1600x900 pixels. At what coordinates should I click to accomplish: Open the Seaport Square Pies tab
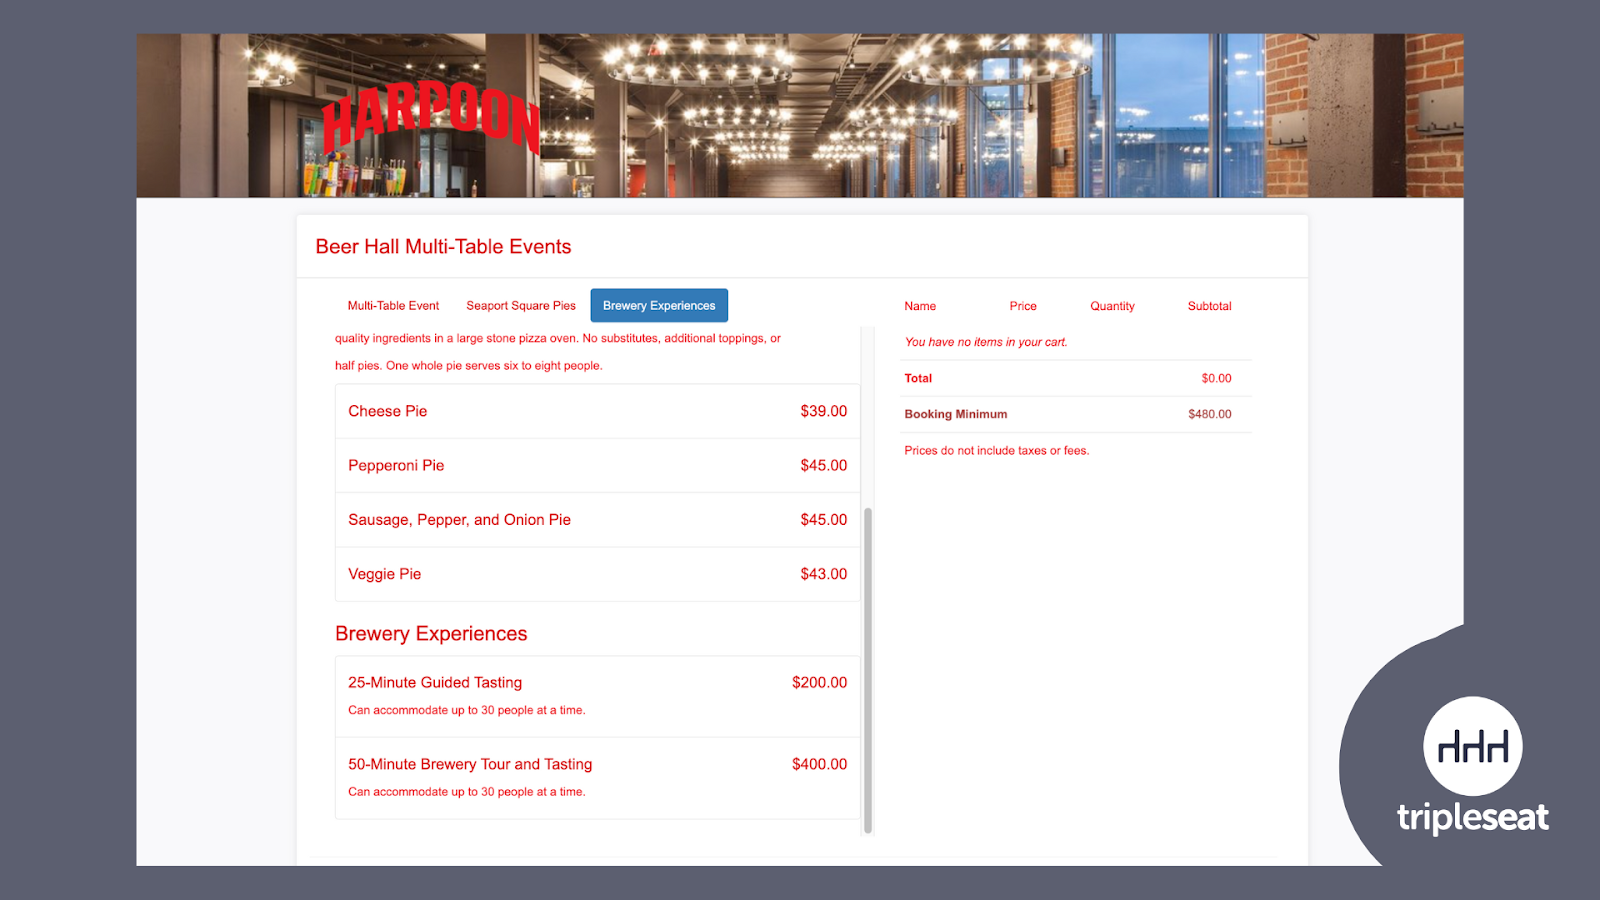click(521, 306)
